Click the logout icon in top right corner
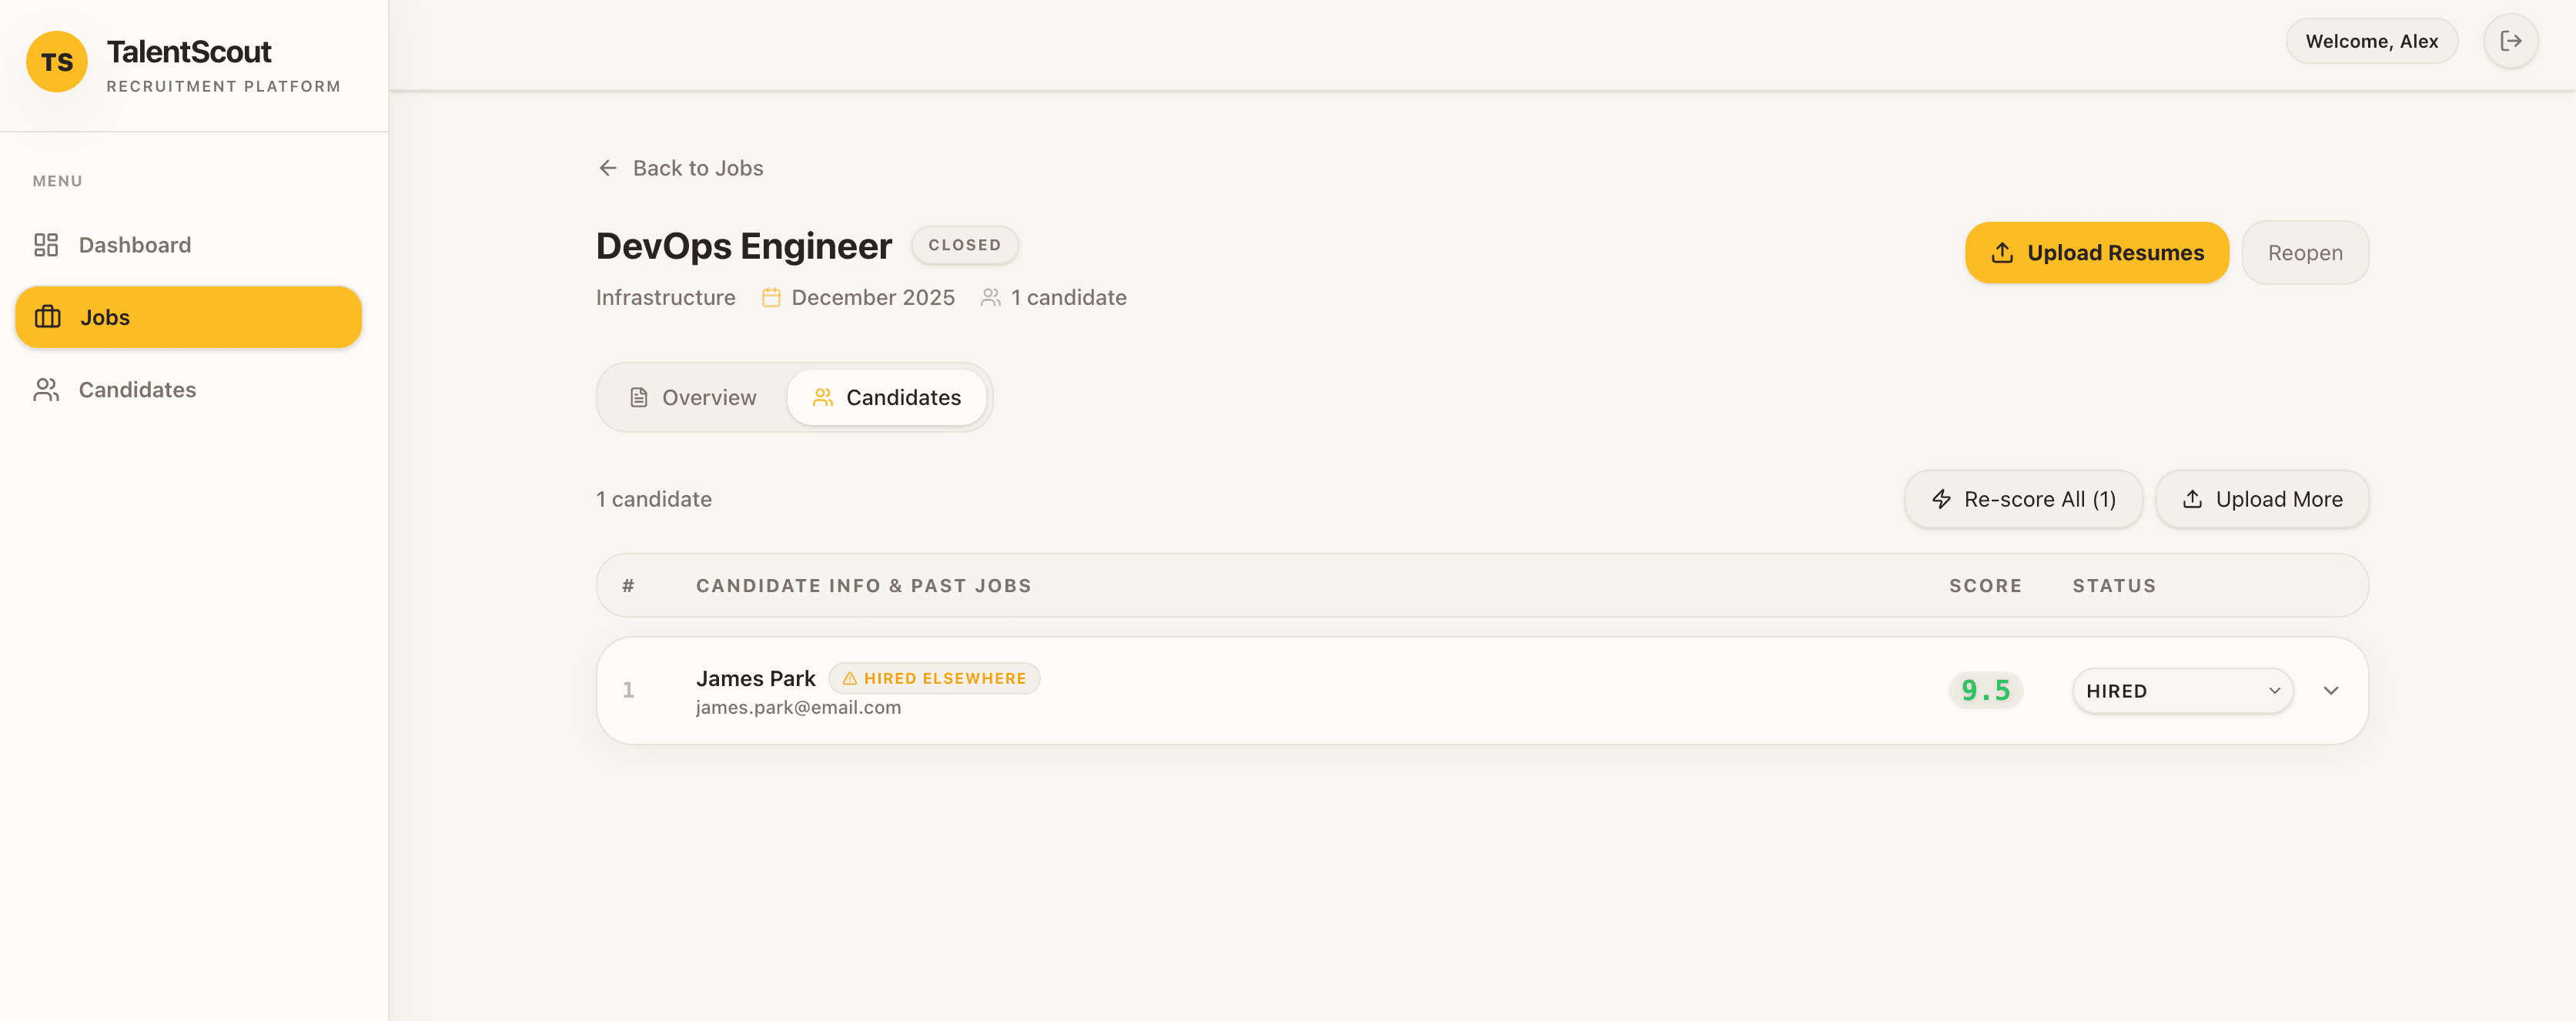Screen dimensions: 2576x1021 click(x=2510, y=41)
